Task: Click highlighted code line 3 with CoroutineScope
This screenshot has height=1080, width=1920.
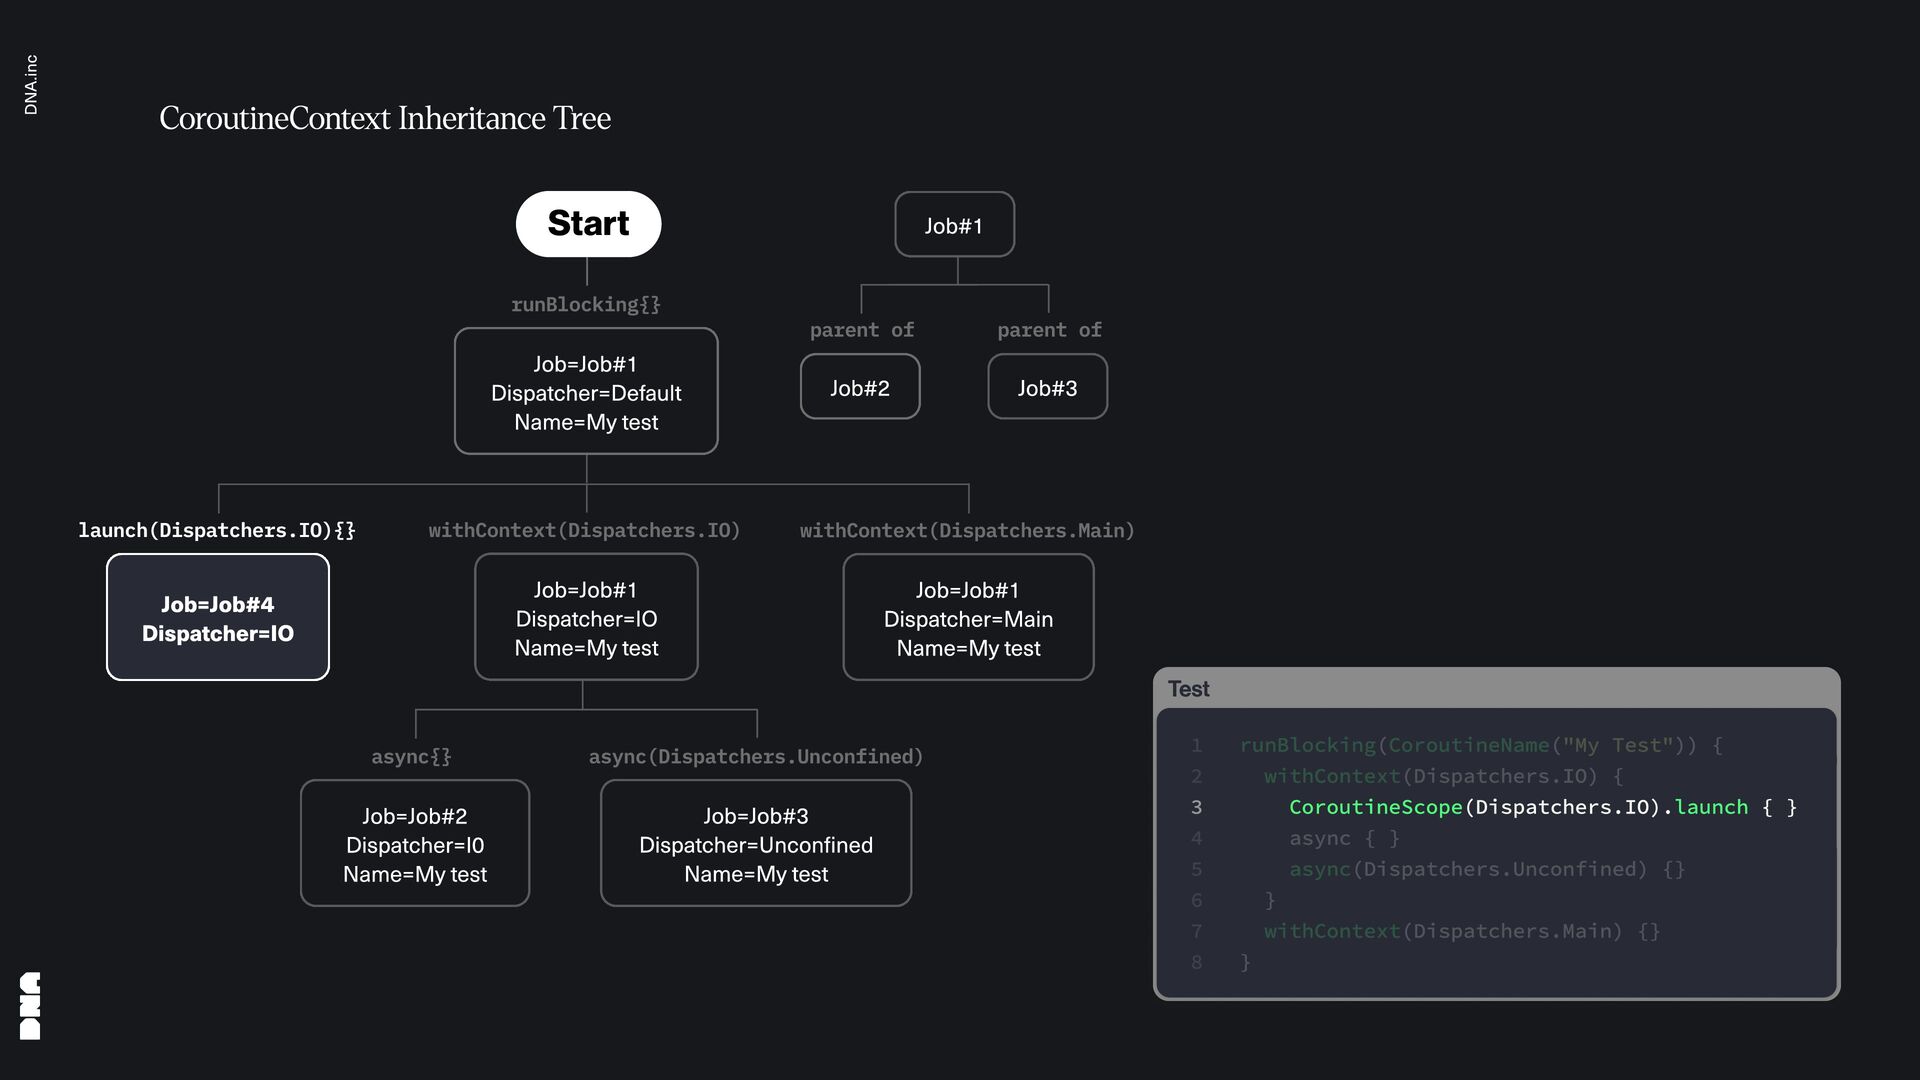Action: tap(1542, 807)
